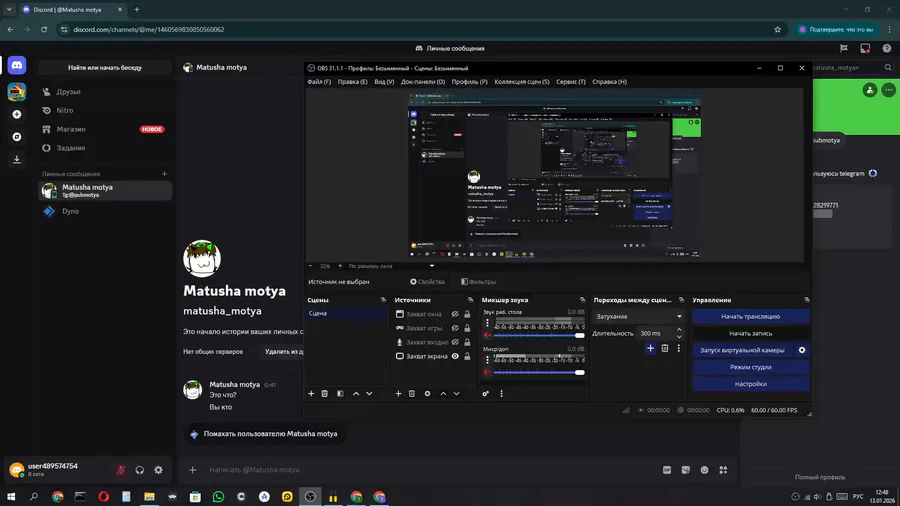Create new direct message plus icon
The width and height of the screenshot is (900, 506).
(165, 174)
